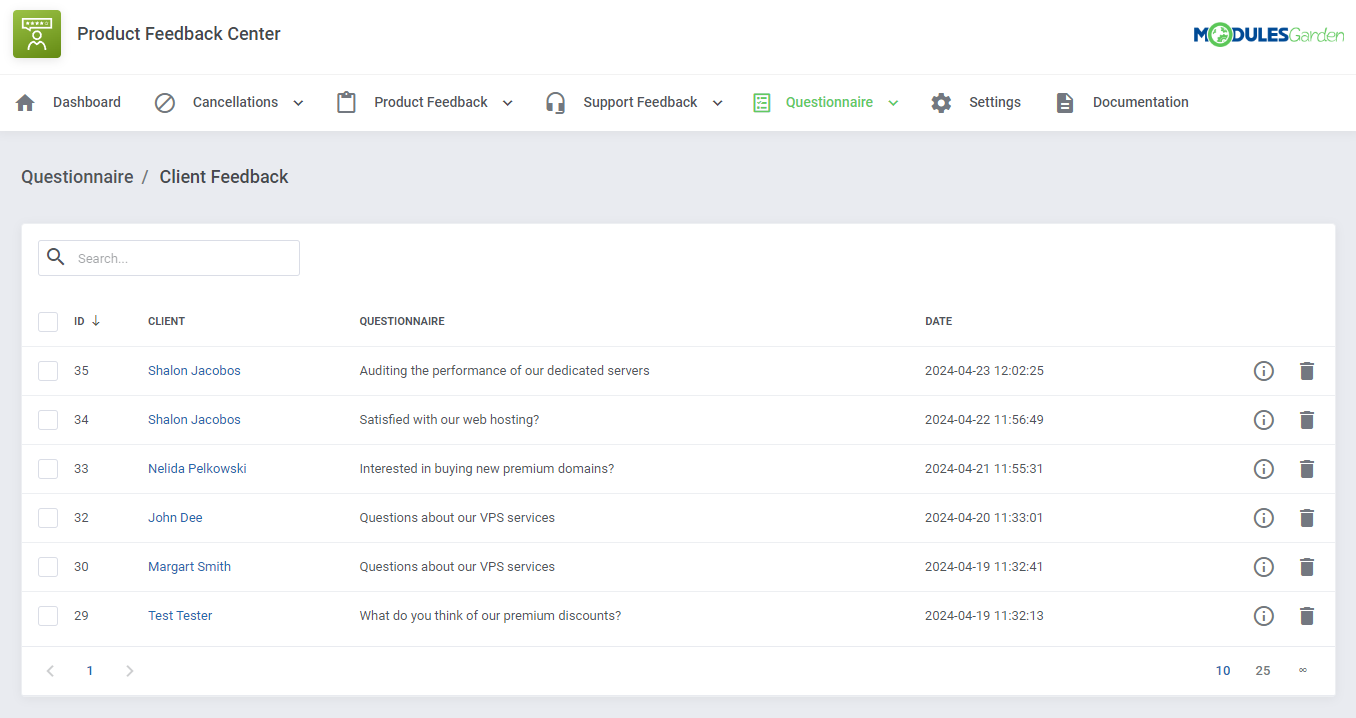Show 25 entries per page
The width and height of the screenshot is (1356, 718).
1262,670
